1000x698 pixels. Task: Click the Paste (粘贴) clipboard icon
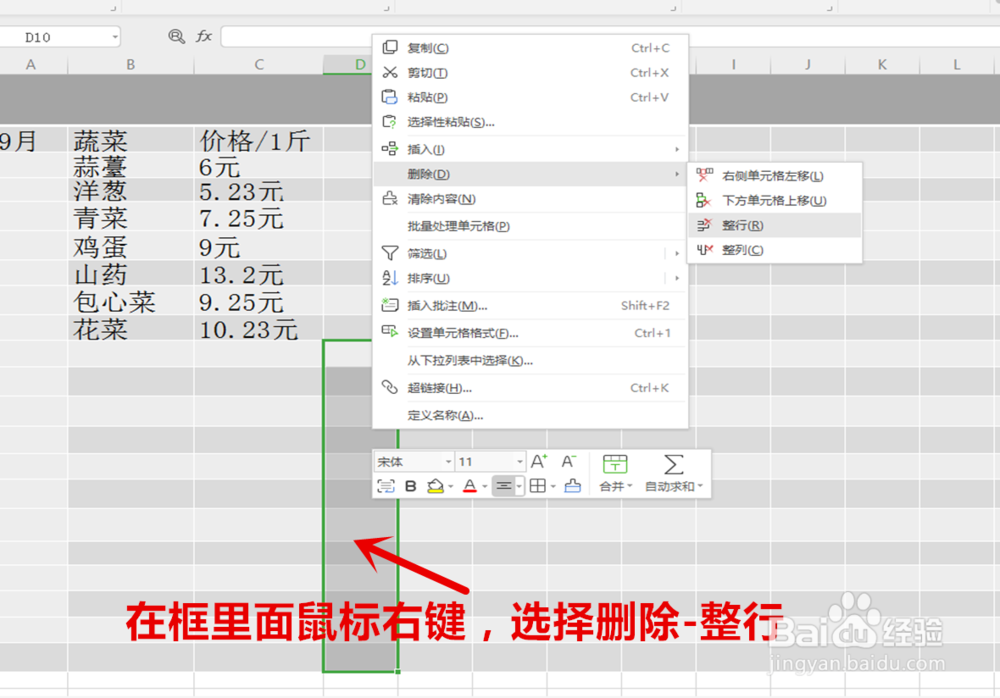(389, 97)
